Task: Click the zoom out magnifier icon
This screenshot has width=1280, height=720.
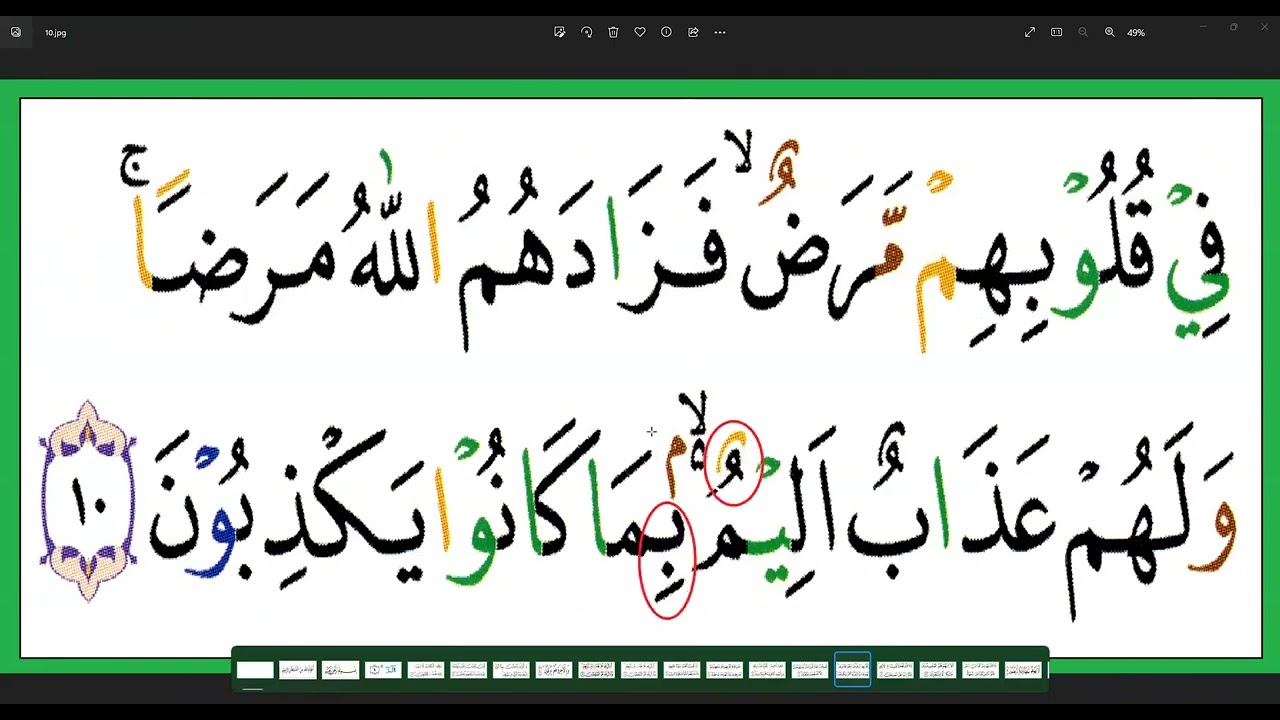Action: [x=1083, y=32]
